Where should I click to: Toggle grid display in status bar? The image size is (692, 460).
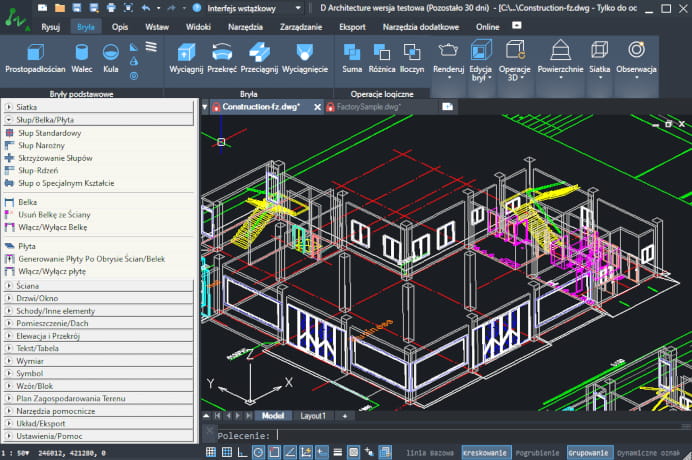pos(227,452)
